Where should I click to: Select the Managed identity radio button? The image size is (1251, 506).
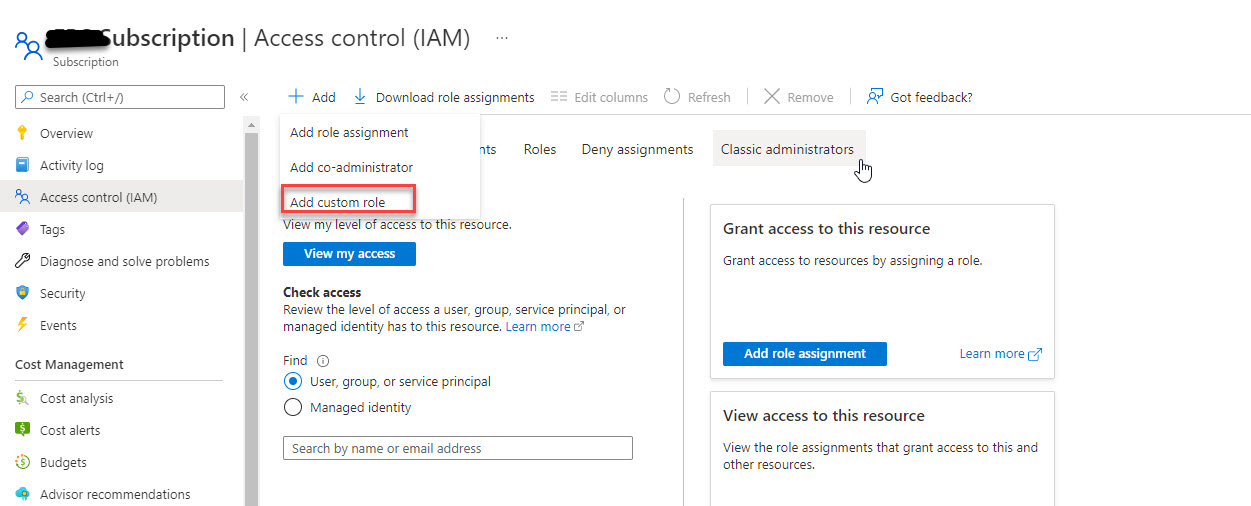tap(293, 407)
